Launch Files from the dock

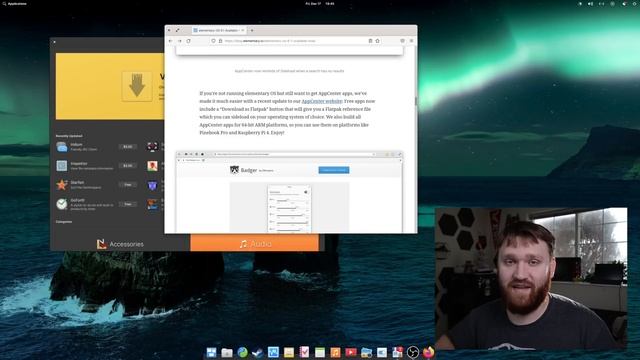227,352
